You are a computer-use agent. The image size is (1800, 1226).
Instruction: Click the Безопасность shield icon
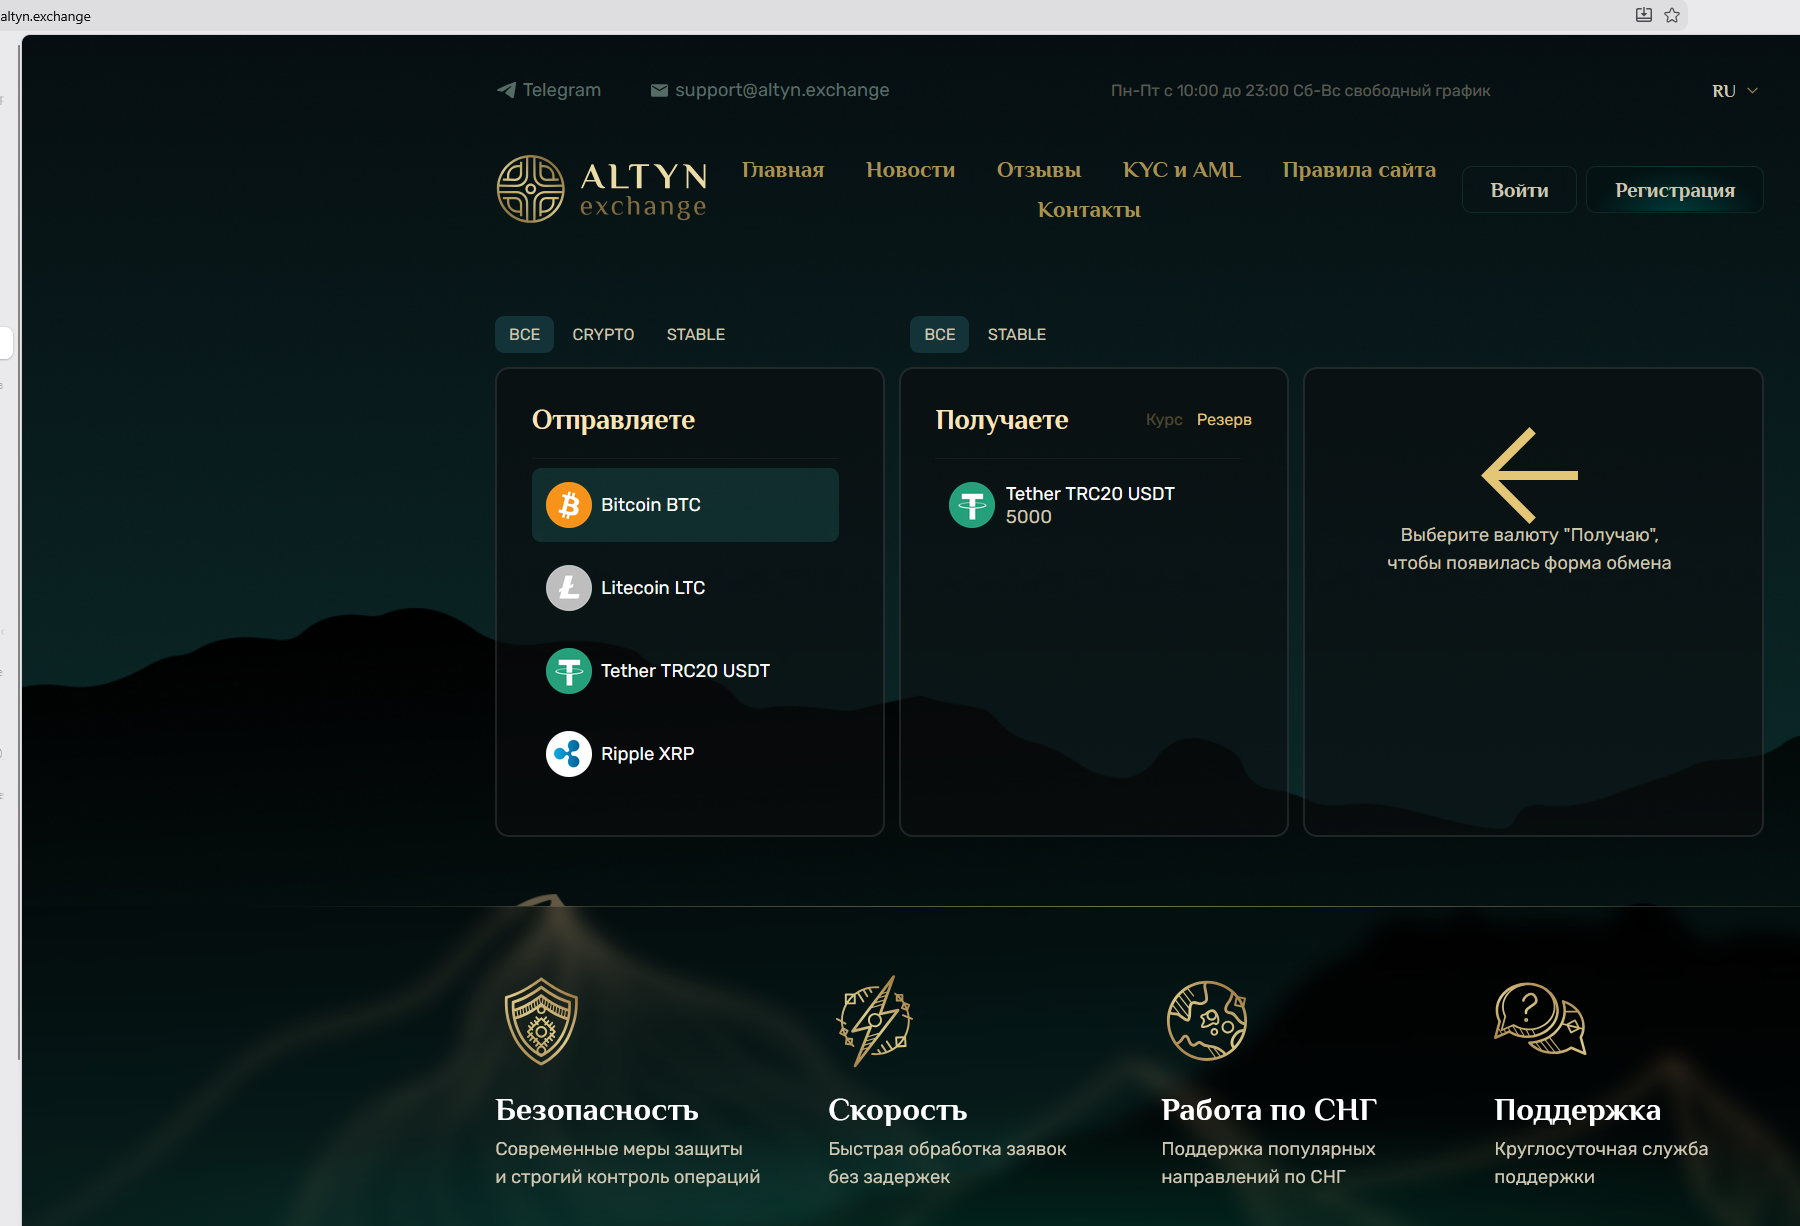pyautogui.click(x=541, y=1021)
